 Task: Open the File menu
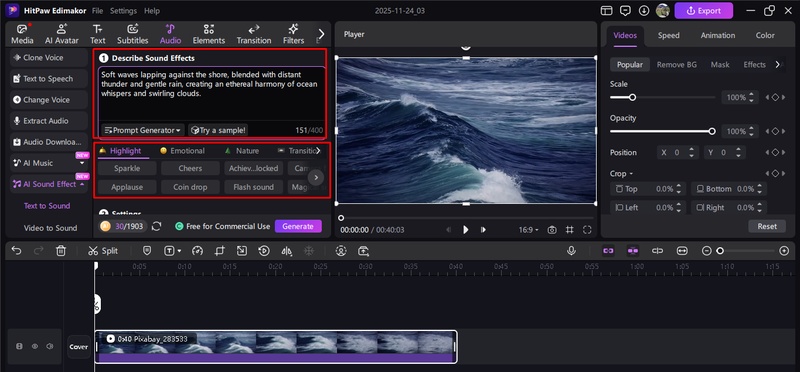point(97,11)
